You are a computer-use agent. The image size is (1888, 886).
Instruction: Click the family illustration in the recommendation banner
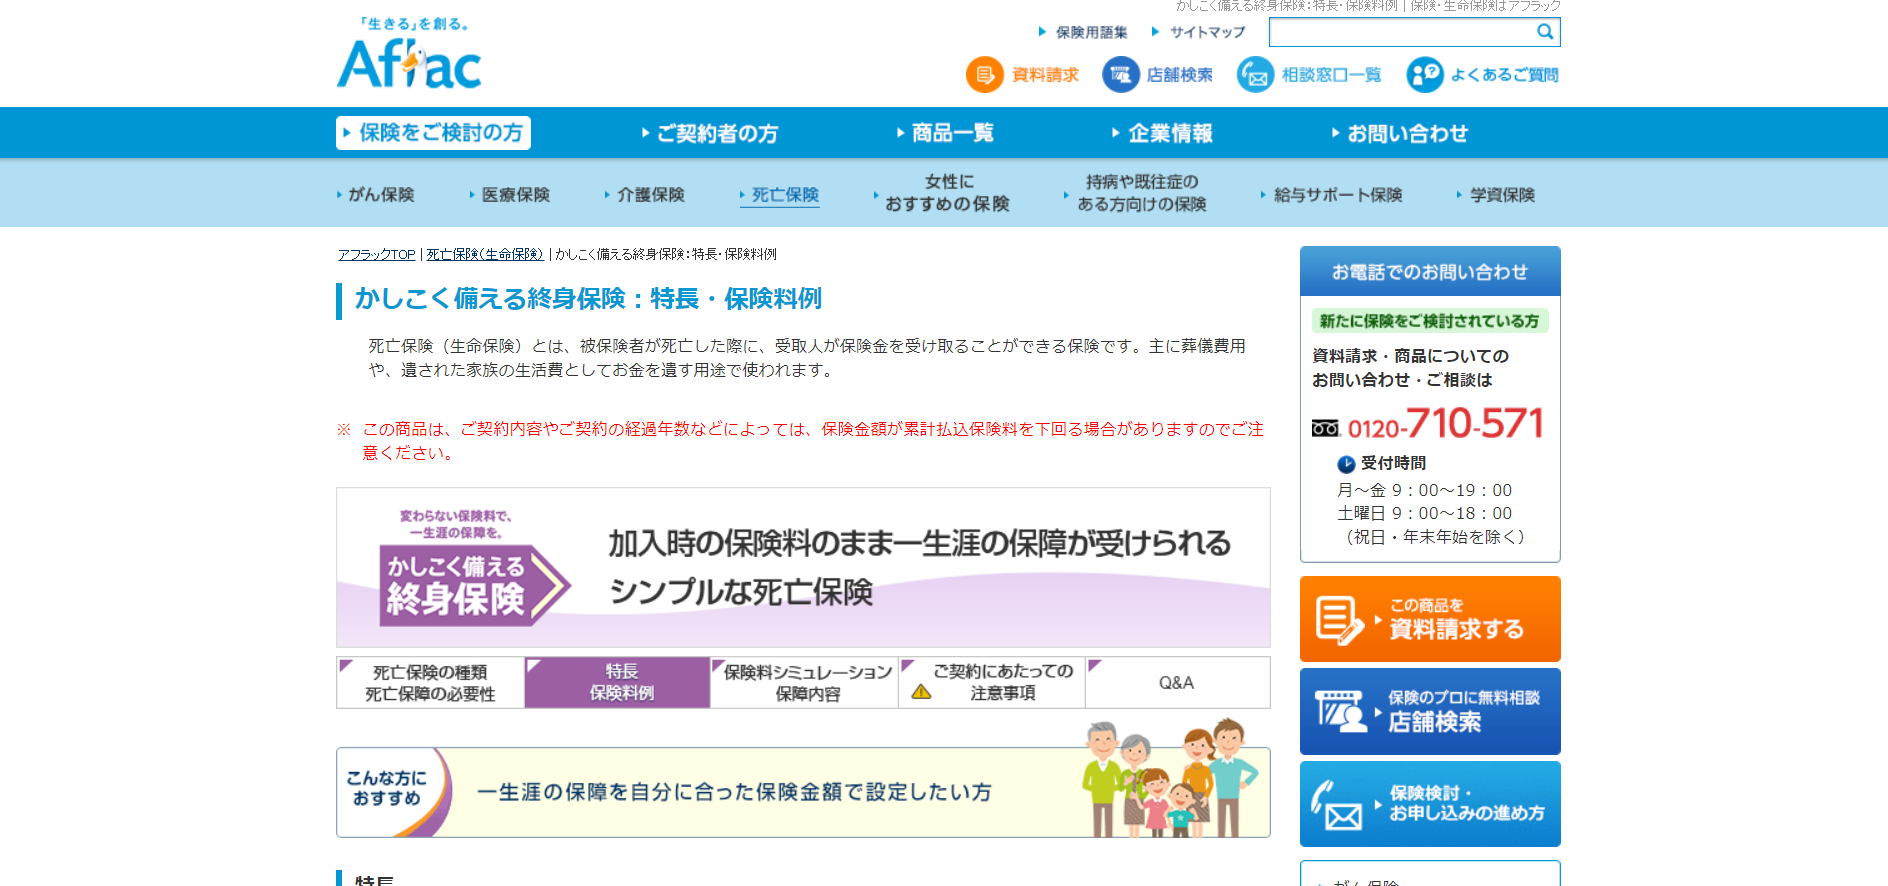tap(1171, 778)
